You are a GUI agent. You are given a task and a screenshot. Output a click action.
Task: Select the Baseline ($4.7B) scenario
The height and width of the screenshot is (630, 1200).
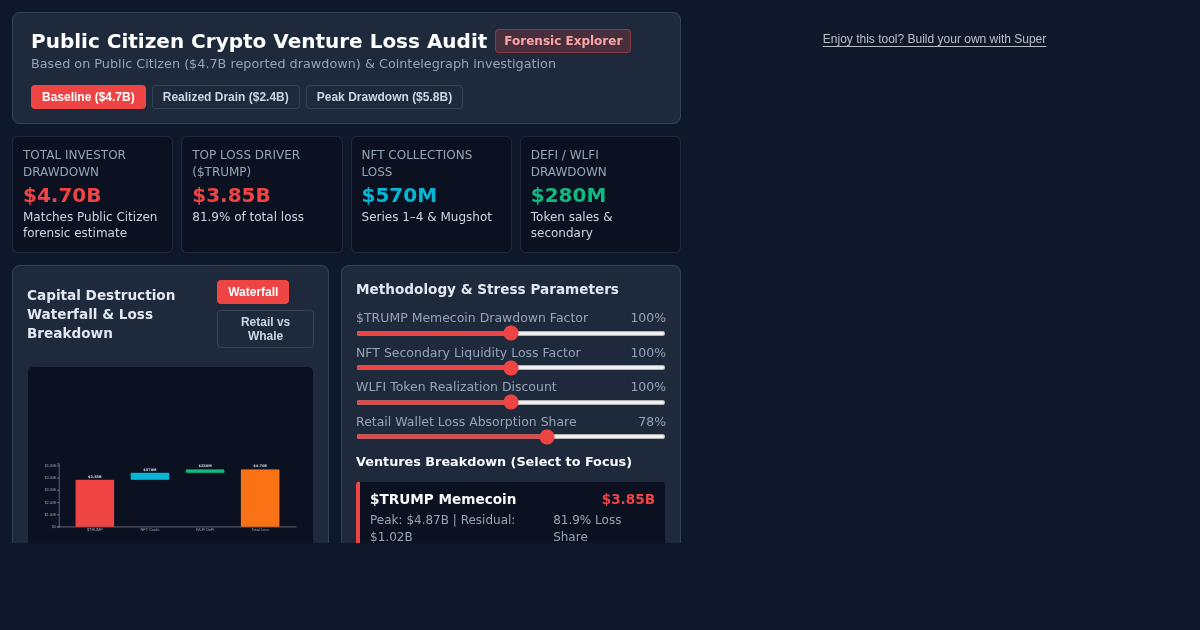tap(88, 97)
